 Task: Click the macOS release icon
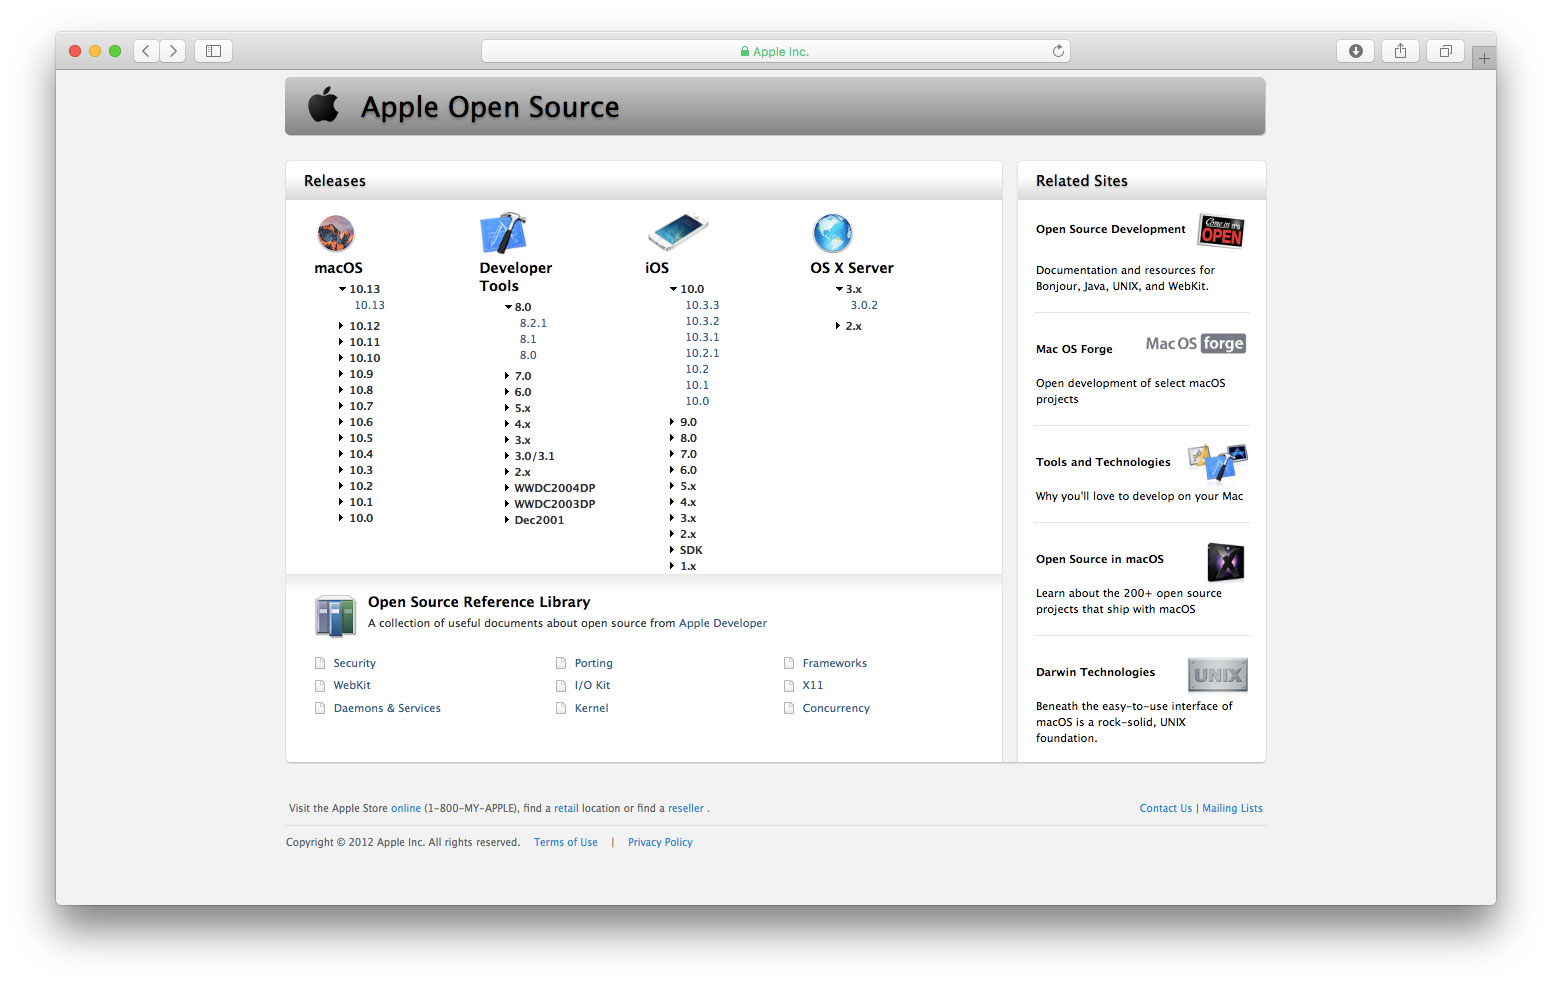pyautogui.click(x=337, y=233)
